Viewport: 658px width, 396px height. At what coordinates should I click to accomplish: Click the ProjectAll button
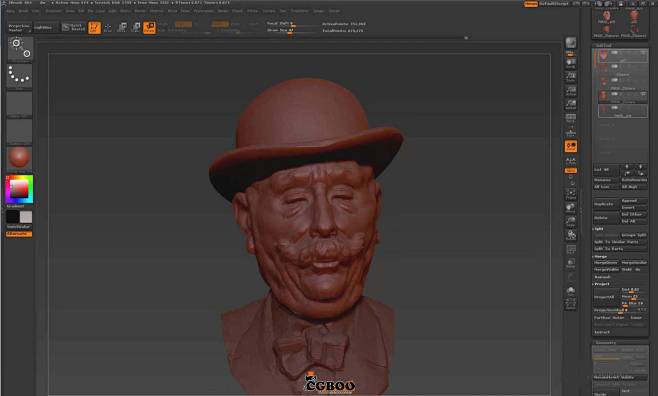click(606, 297)
